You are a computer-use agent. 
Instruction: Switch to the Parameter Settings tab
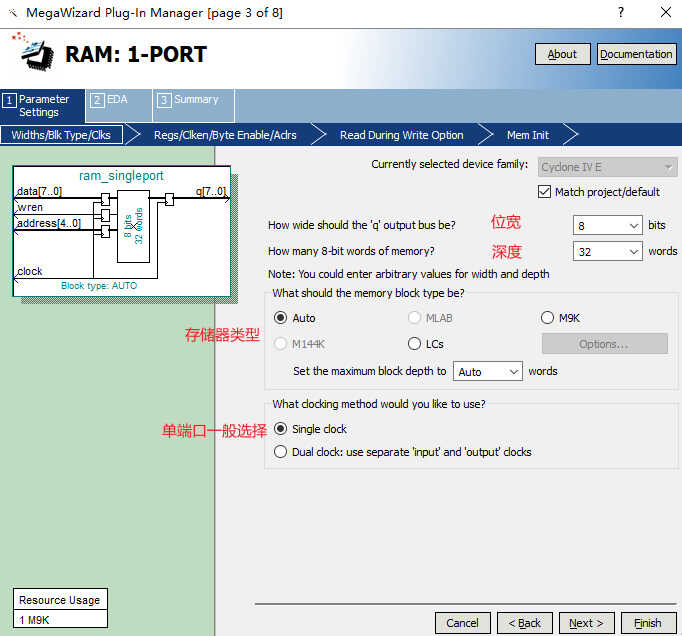(42, 106)
